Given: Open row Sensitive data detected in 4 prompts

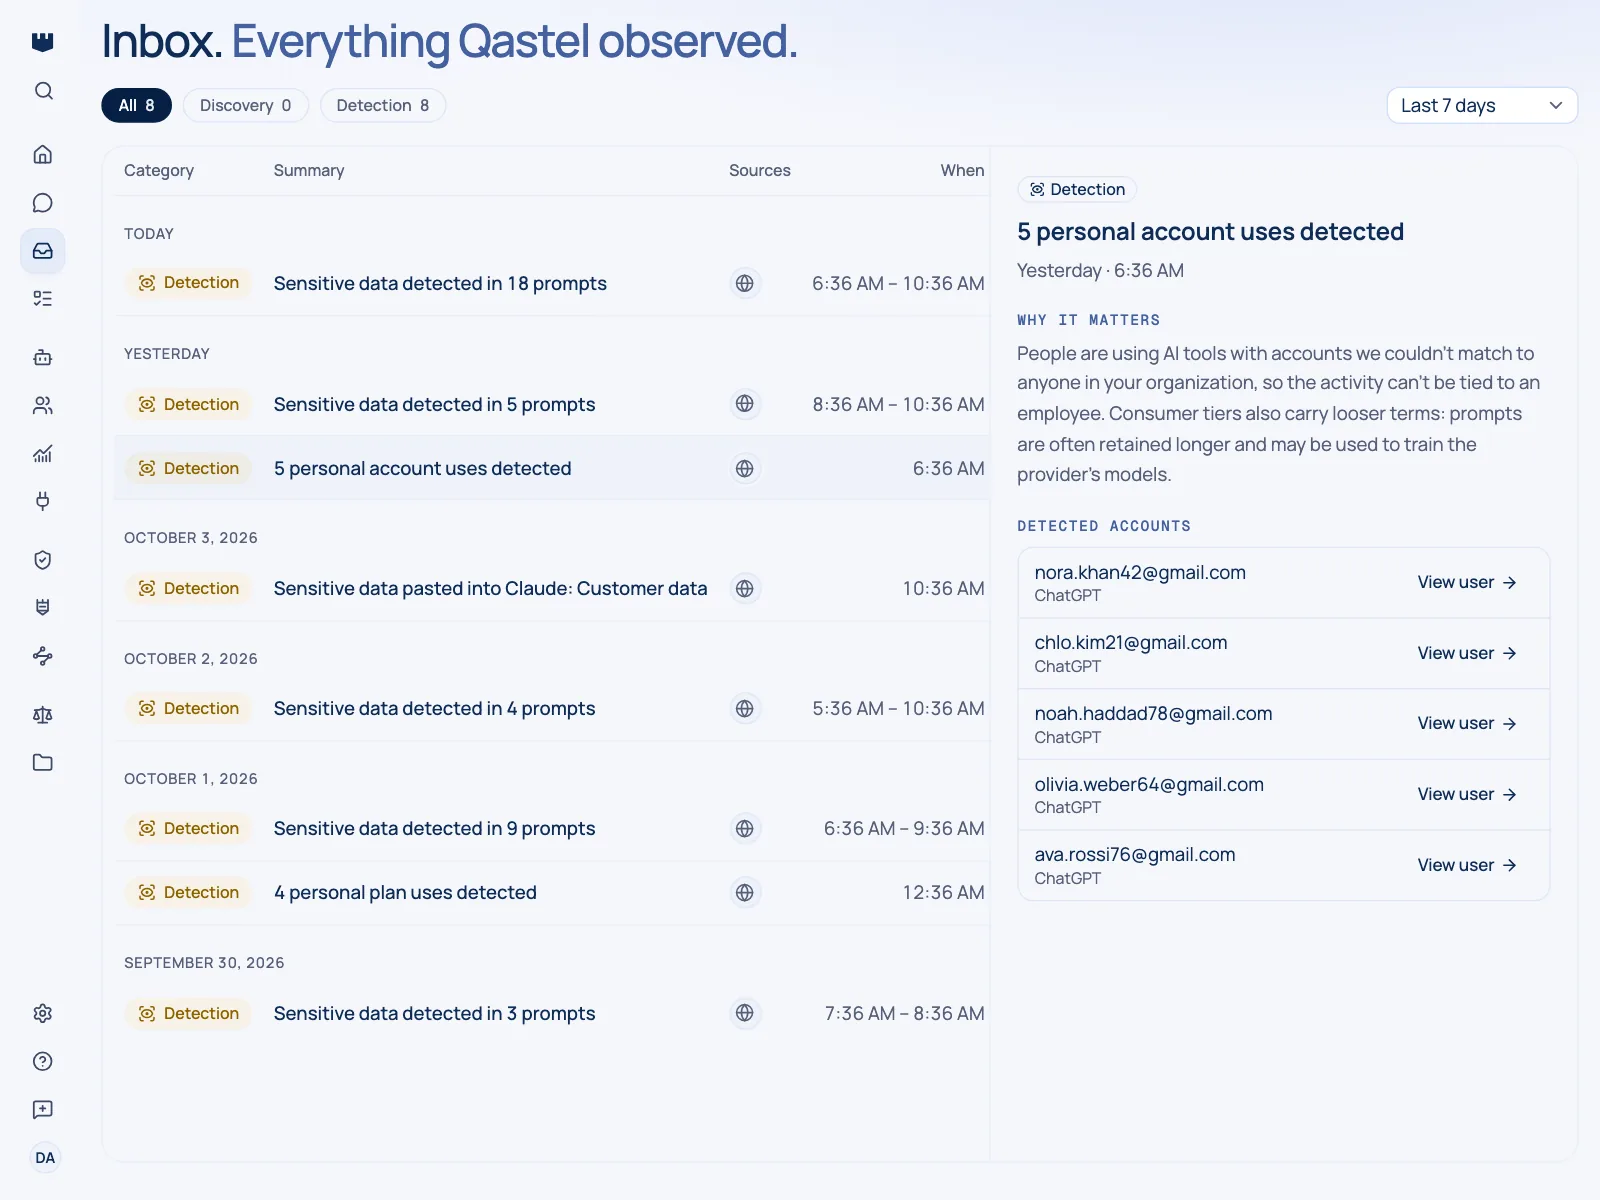Looking at the screenshot, I should [552, 708].
